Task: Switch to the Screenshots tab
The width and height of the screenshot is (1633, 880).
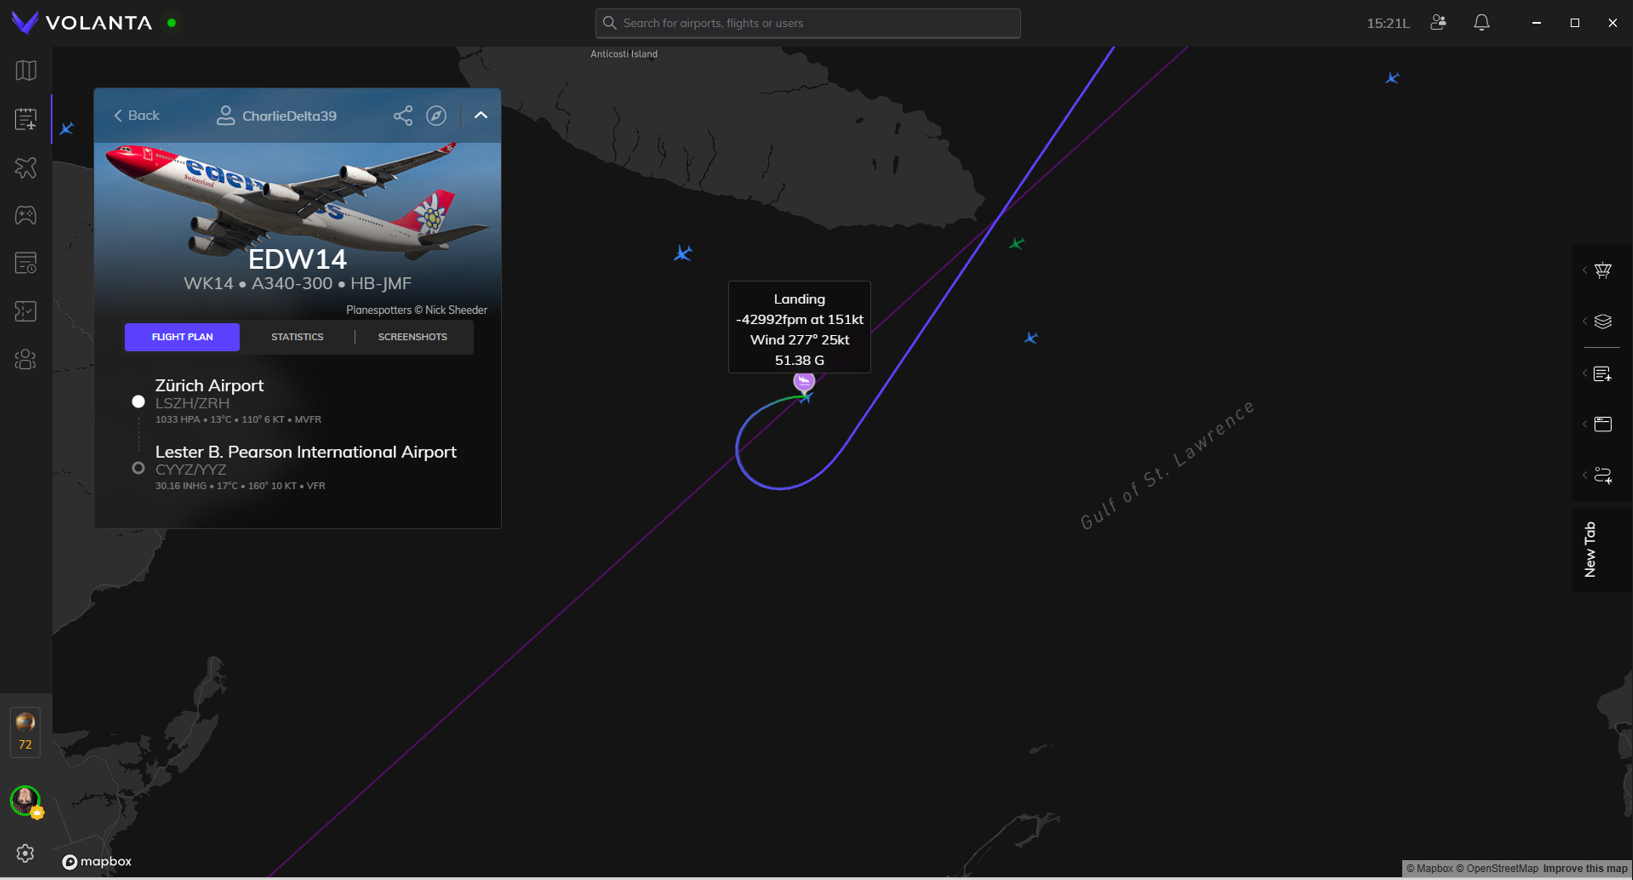Action: pos(412,337)
